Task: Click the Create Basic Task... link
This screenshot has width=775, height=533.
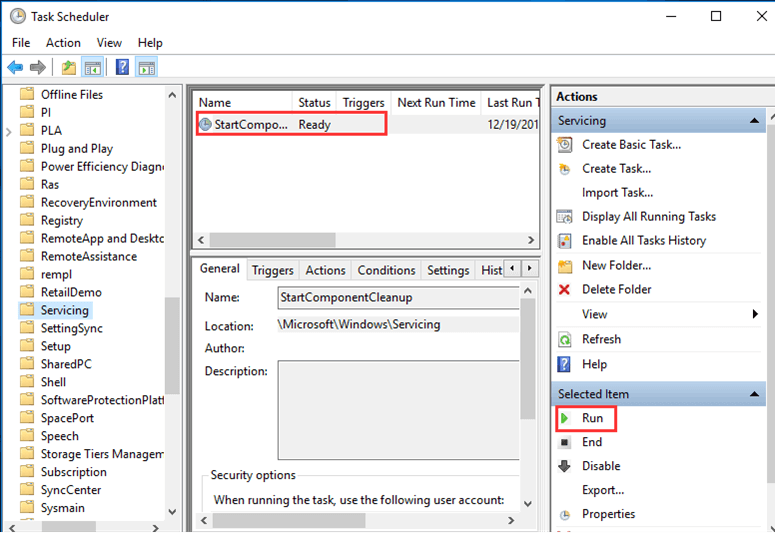Action: pos(632,145)
